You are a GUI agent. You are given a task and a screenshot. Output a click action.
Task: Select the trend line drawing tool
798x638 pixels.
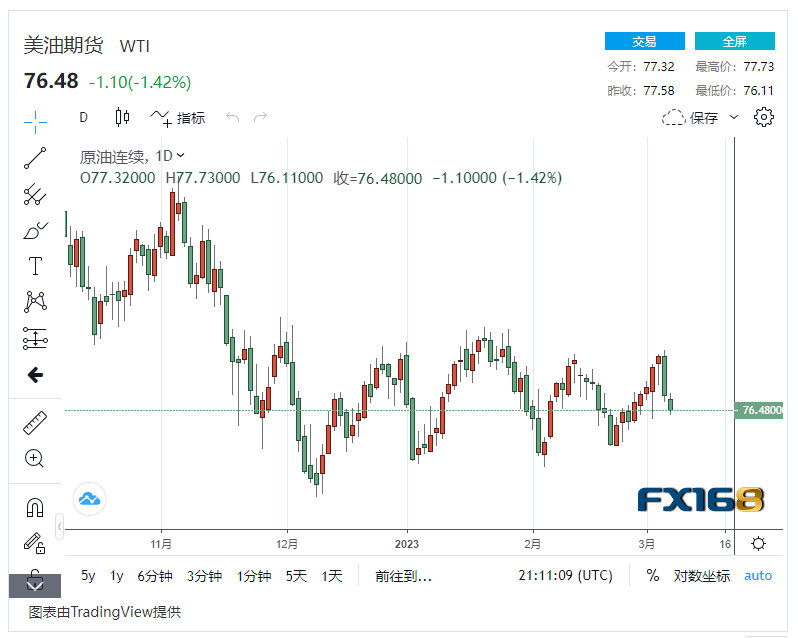click(35, 157)
